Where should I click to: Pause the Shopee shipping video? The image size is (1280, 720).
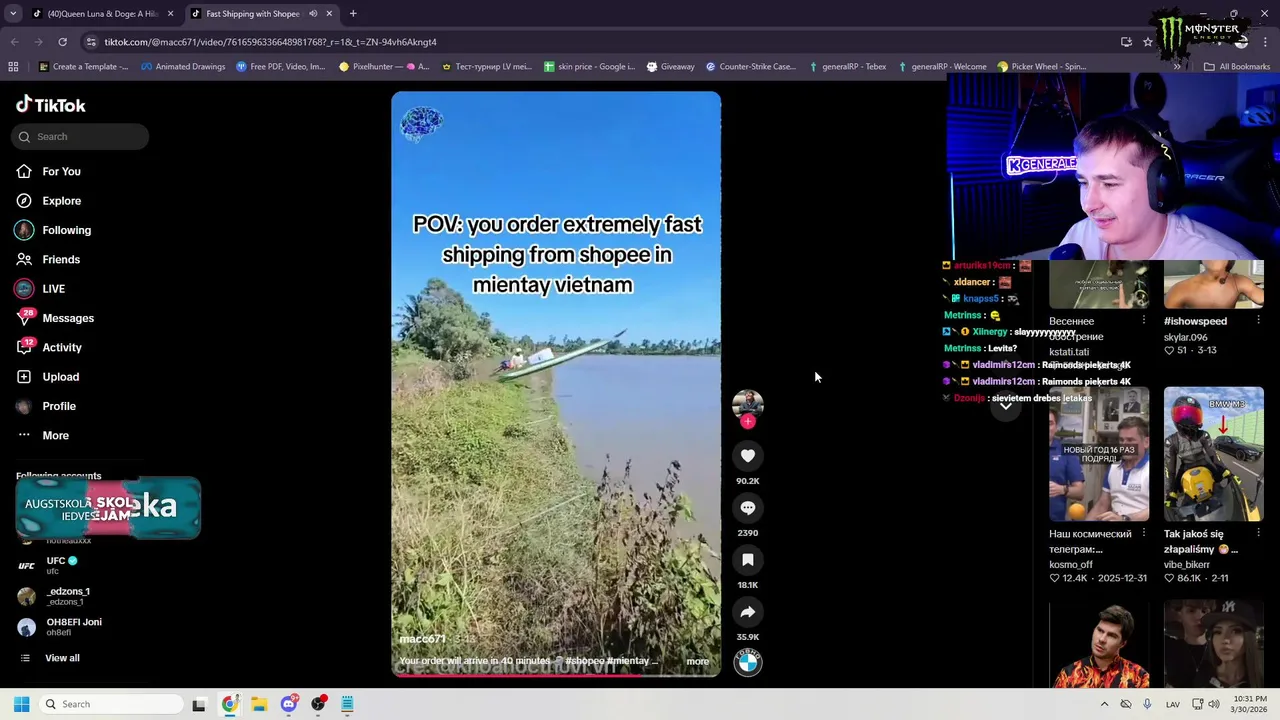[x=556, y=385]
